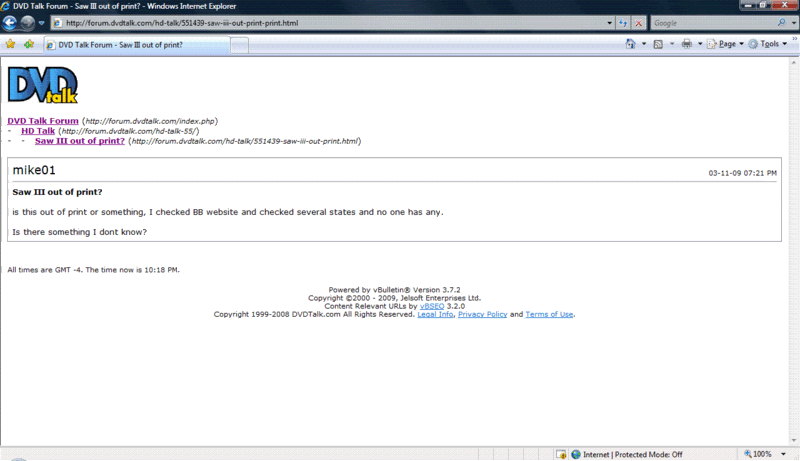The height and width of the screenshot is (461, 800).
Task: Open the HD Talk forum link
Action: (x=38, y=131)
